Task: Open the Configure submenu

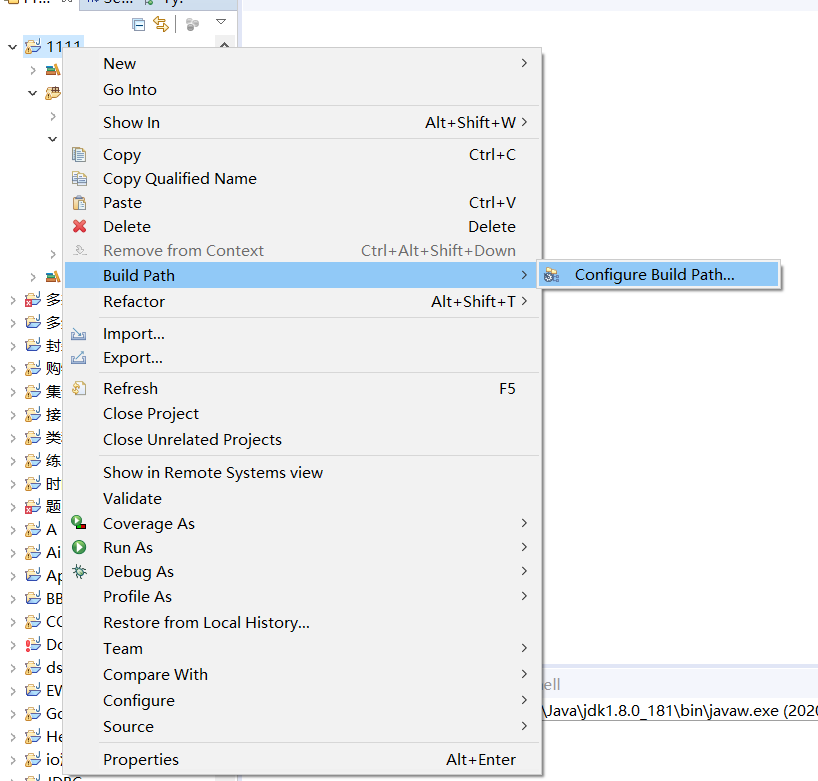Action: pyautogui.click(x=303, y=701)
